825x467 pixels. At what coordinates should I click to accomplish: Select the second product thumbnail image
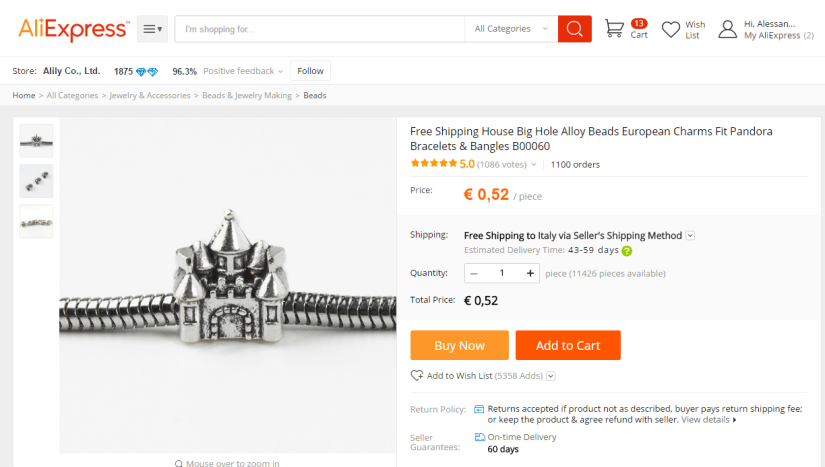pyautogui.click(x=37, y=181)
